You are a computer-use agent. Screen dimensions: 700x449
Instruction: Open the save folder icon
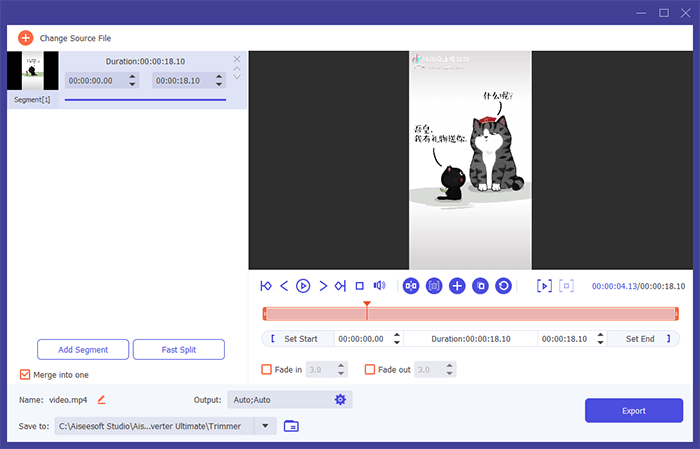coord(291,426)
